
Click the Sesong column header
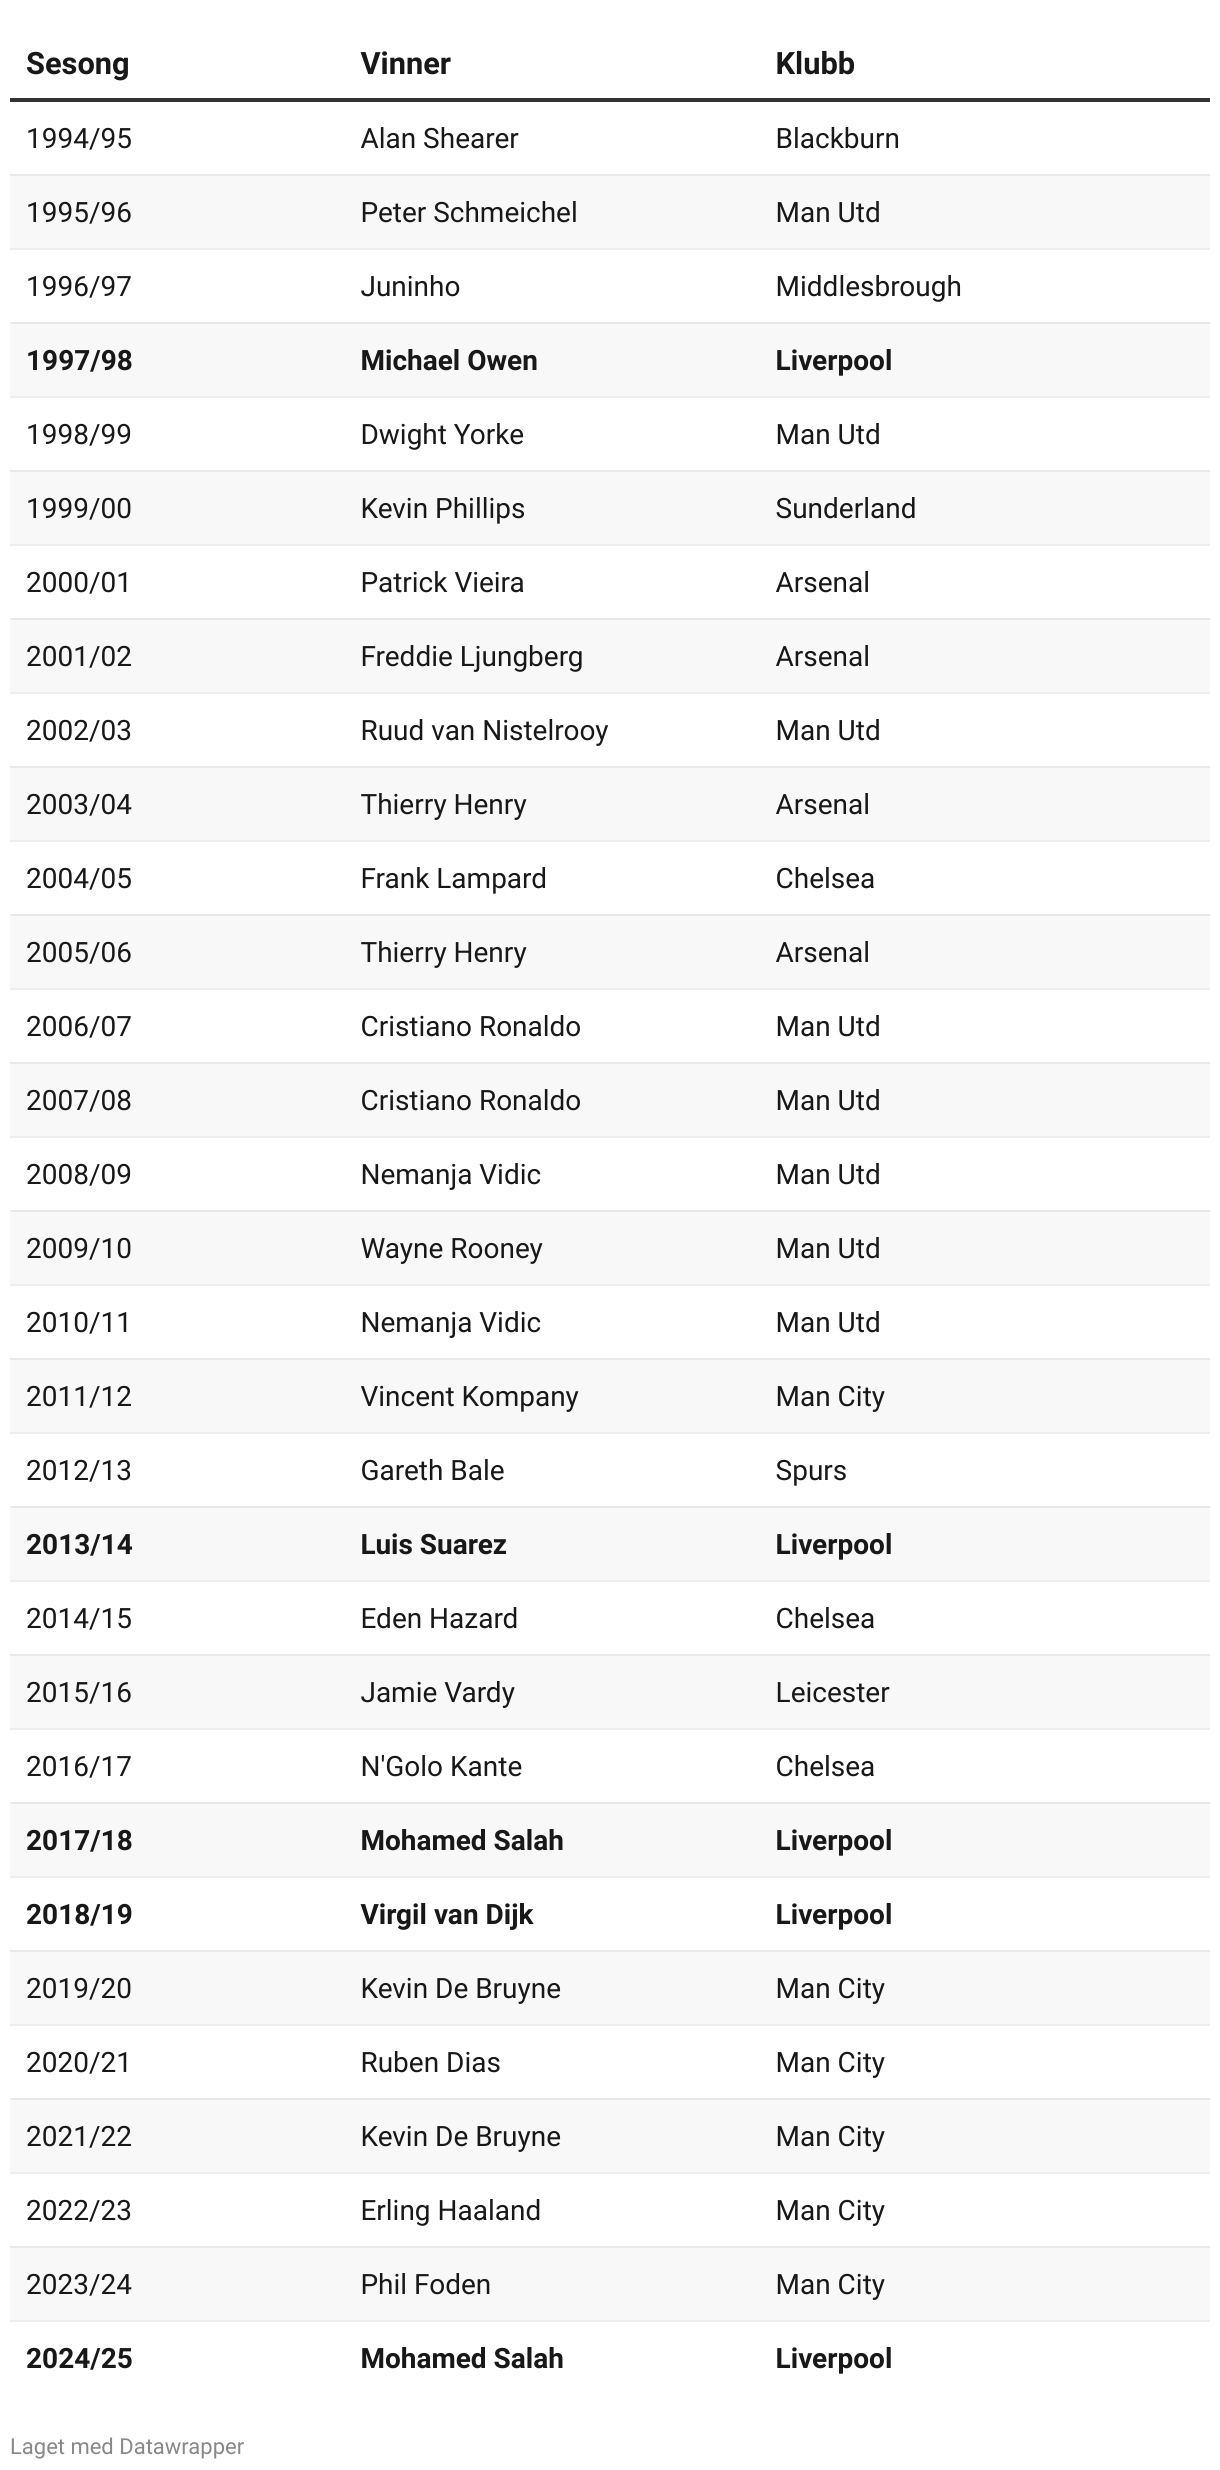click(x=78, y=64)
